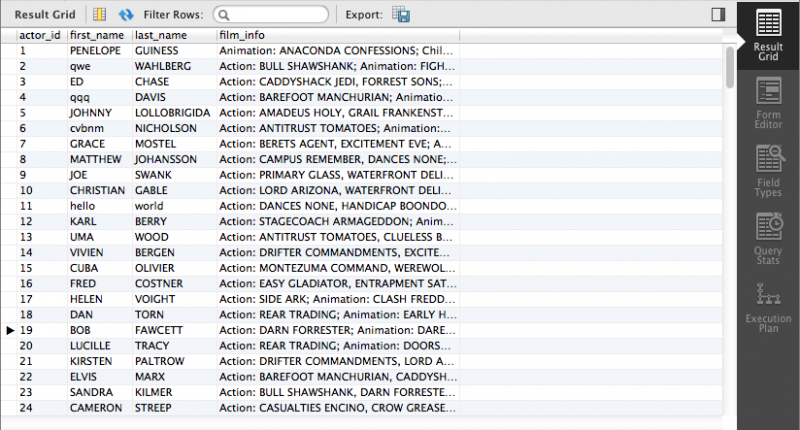Screen dimensions: 800x430
Task: Select the first name cell reading hello
Action: (97, 205)
